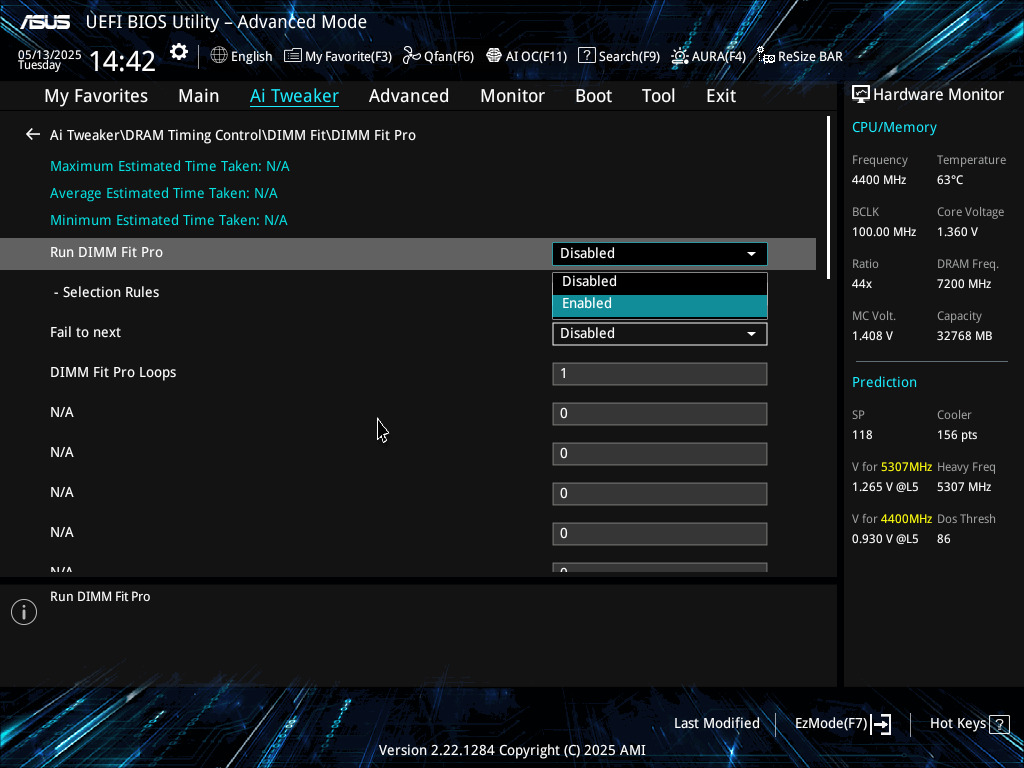Open the My Favorites tab
This screenshot has height=768, width=1024.
[x=96, y=96]
